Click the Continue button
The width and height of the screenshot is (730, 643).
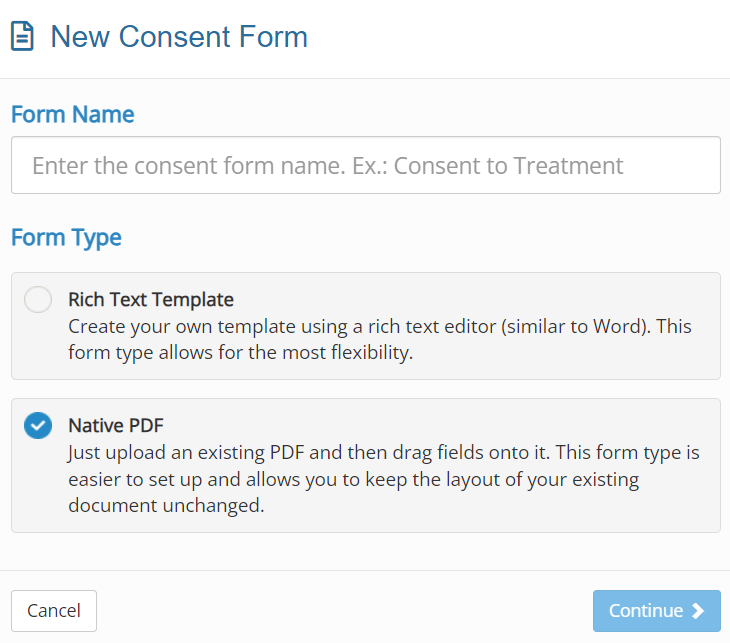click(x=656, y=611)
